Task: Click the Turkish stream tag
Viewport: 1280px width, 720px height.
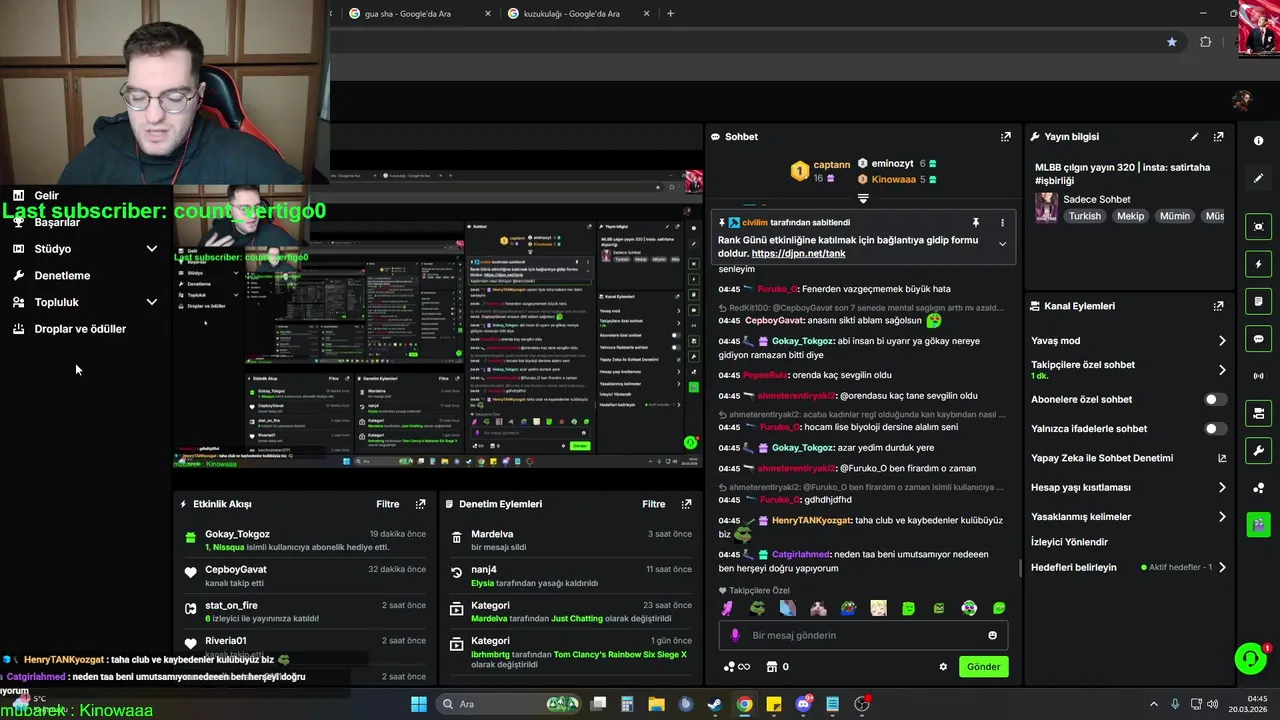Action: coord(1084,216)
